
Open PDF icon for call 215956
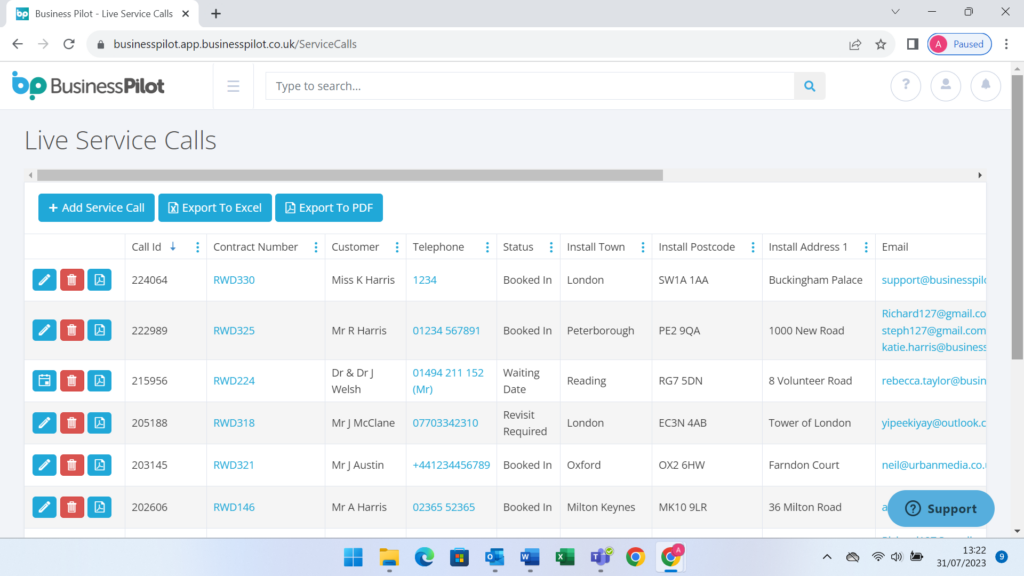point(99,380)
